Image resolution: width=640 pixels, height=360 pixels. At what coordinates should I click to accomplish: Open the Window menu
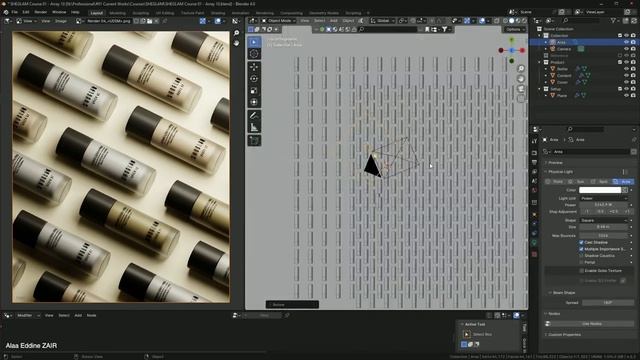[59, 12]
